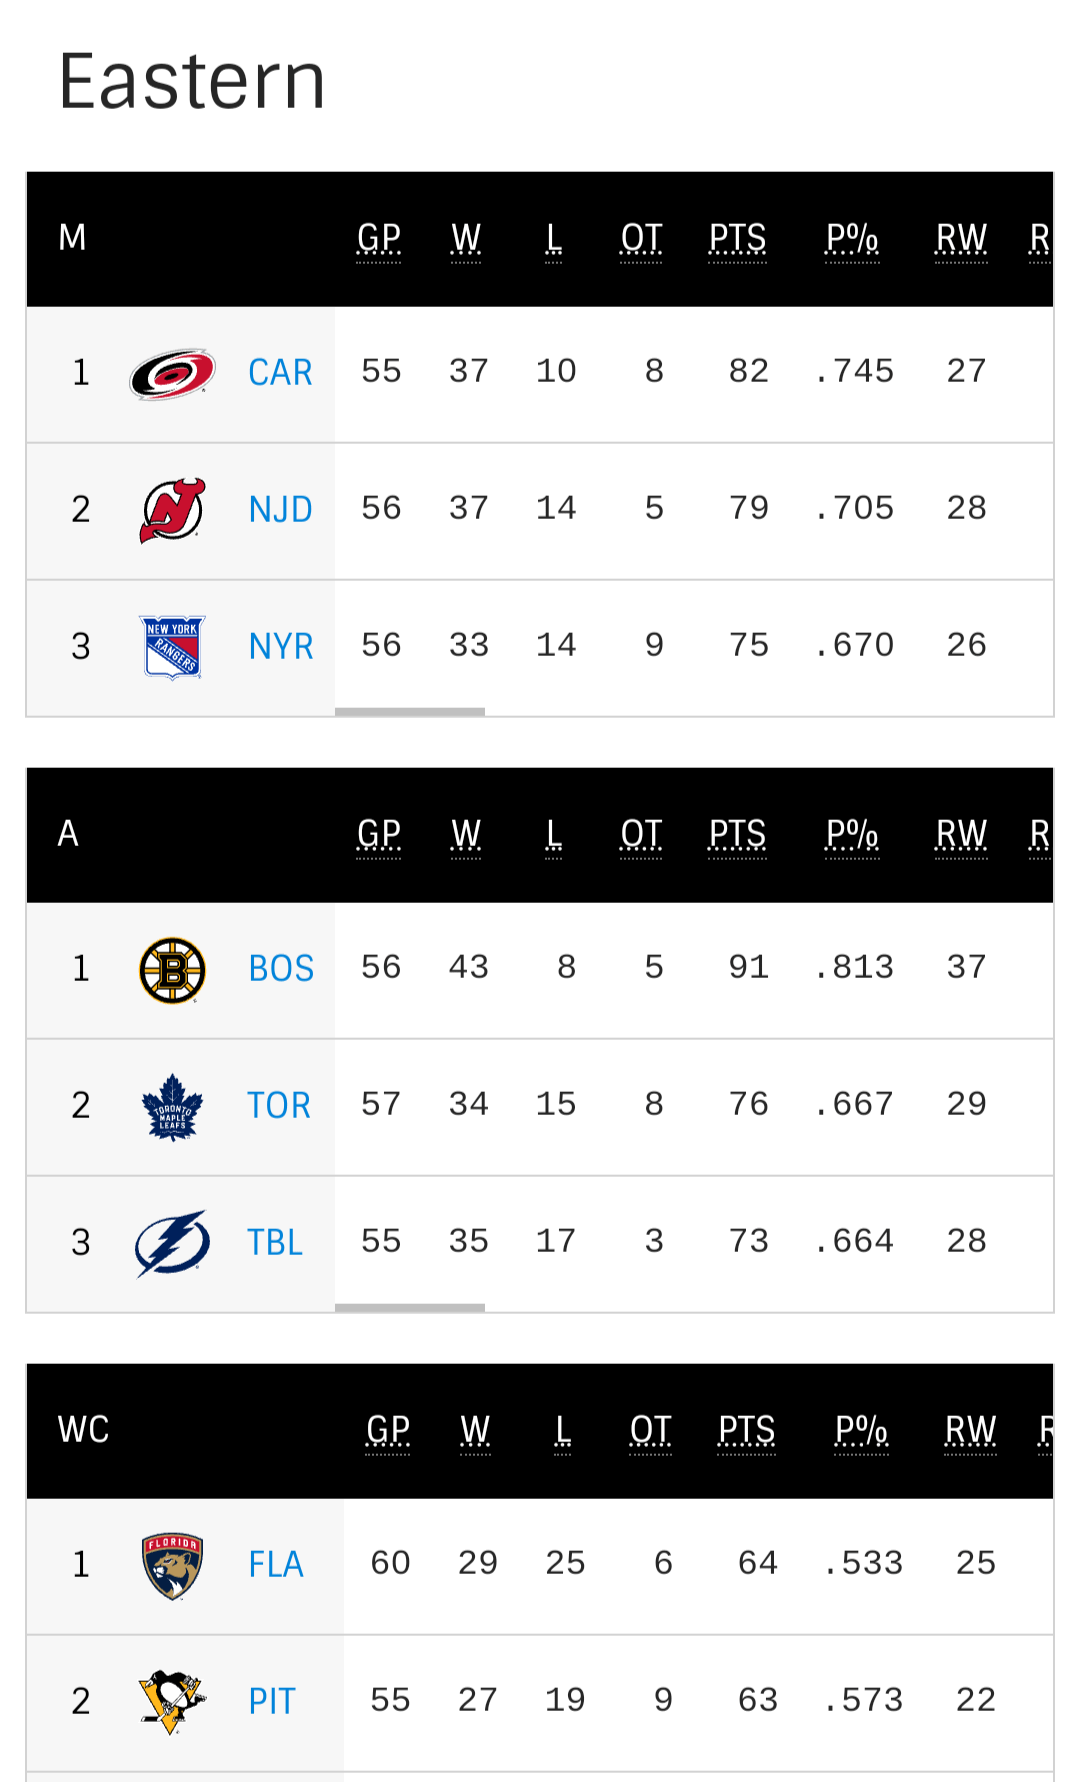1080x1782 pixels.
Task: Click the Atlantic table horizontal scrollbar
Action: pyautogui.click(x=410, y=1308)
